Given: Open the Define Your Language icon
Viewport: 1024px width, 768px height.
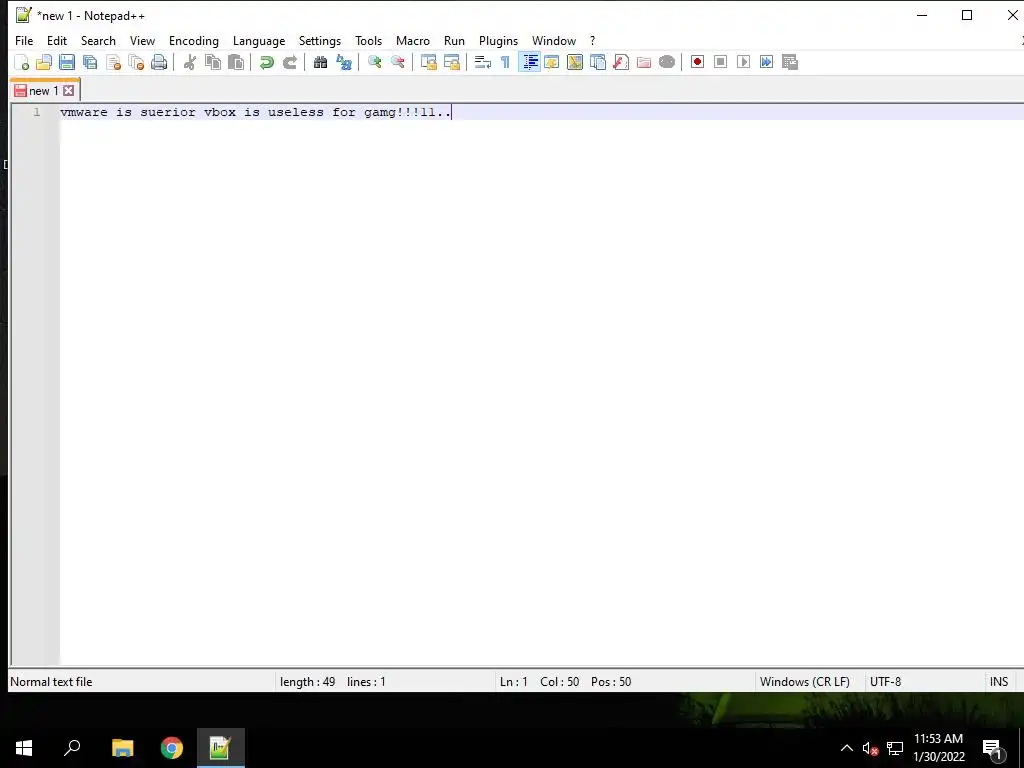Looking at the screenshot, I should 552,62.
